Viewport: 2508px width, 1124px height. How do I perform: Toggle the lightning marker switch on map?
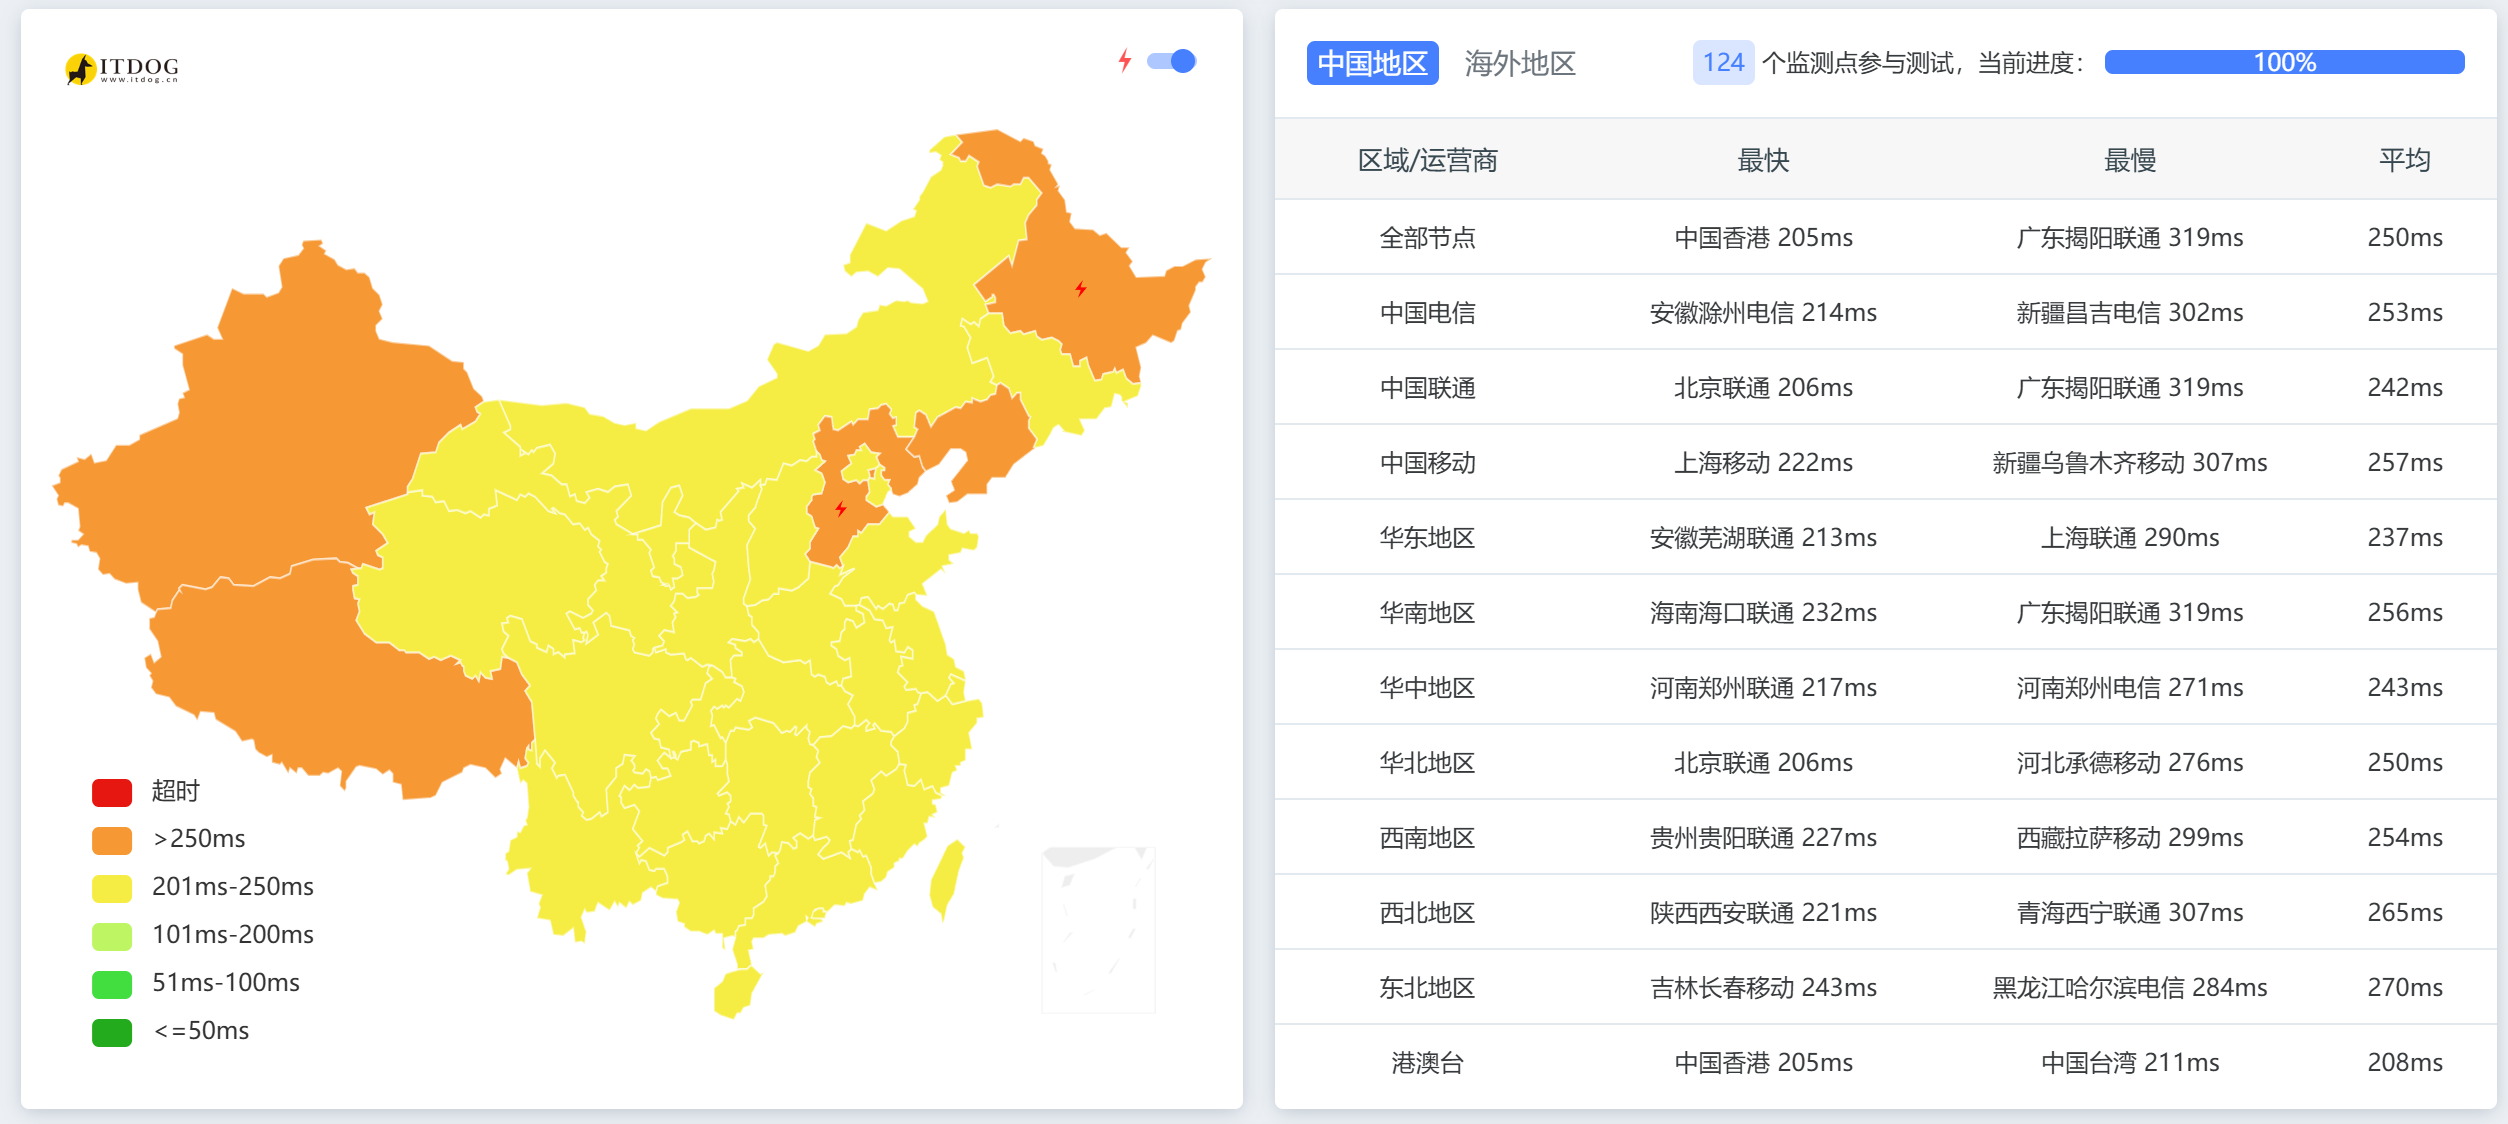point(1171,61)
